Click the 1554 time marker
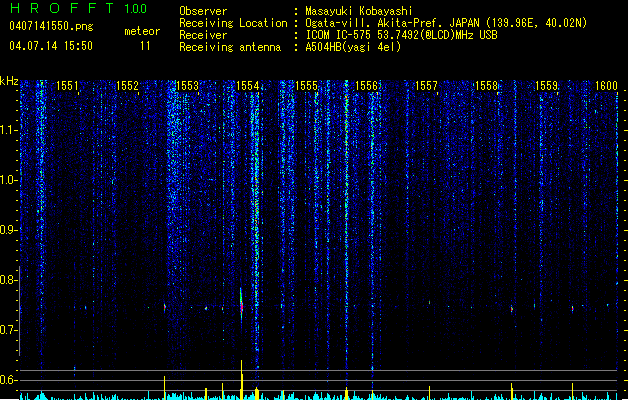 coord(248,86)
